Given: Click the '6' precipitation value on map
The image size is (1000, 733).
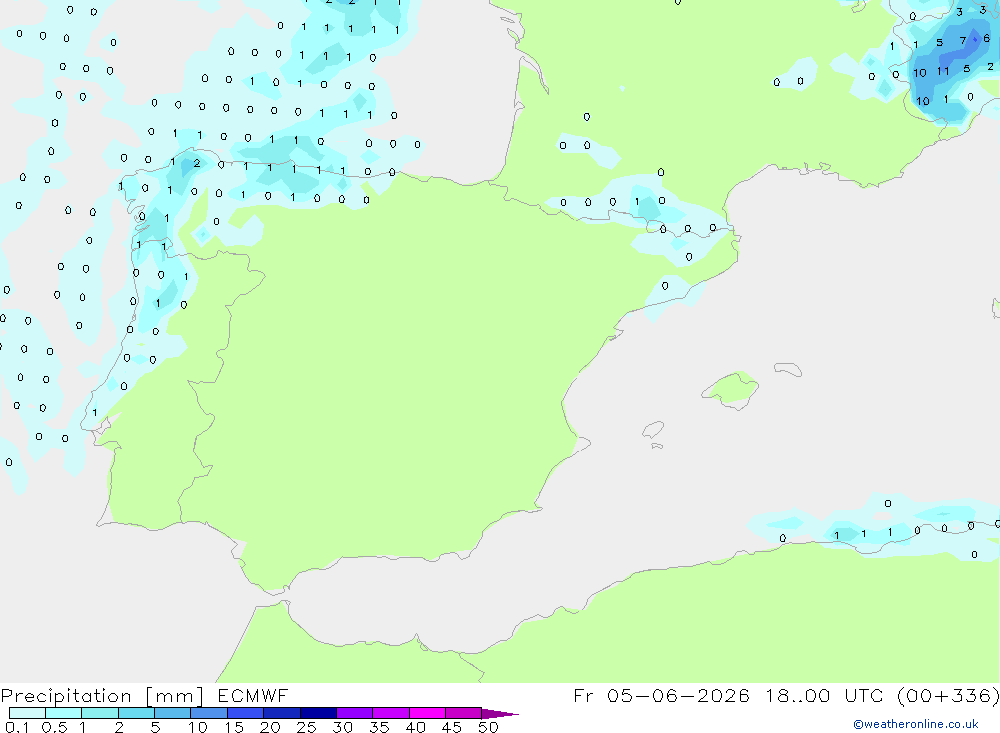Looking at the screenshot, I should click(x=987, y=38).
